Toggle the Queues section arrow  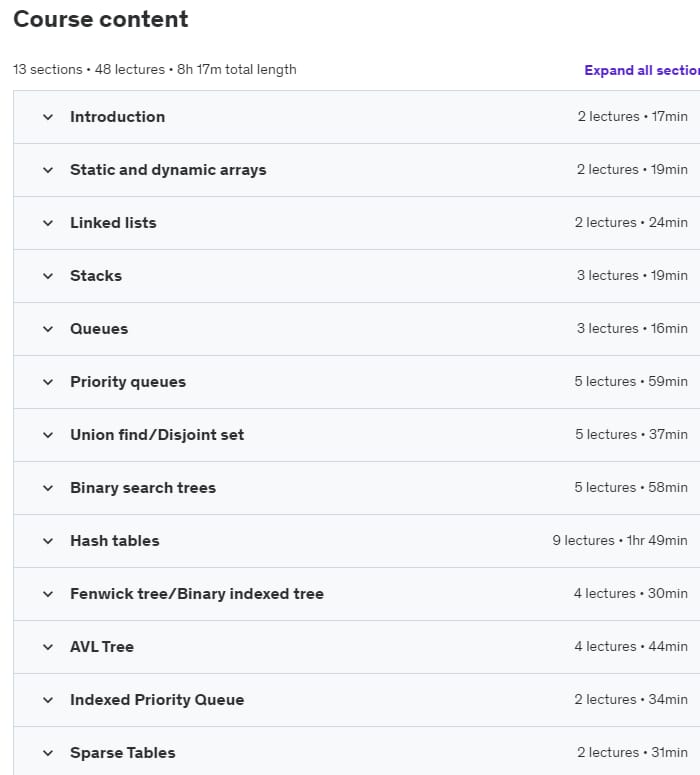pos(48,329)
